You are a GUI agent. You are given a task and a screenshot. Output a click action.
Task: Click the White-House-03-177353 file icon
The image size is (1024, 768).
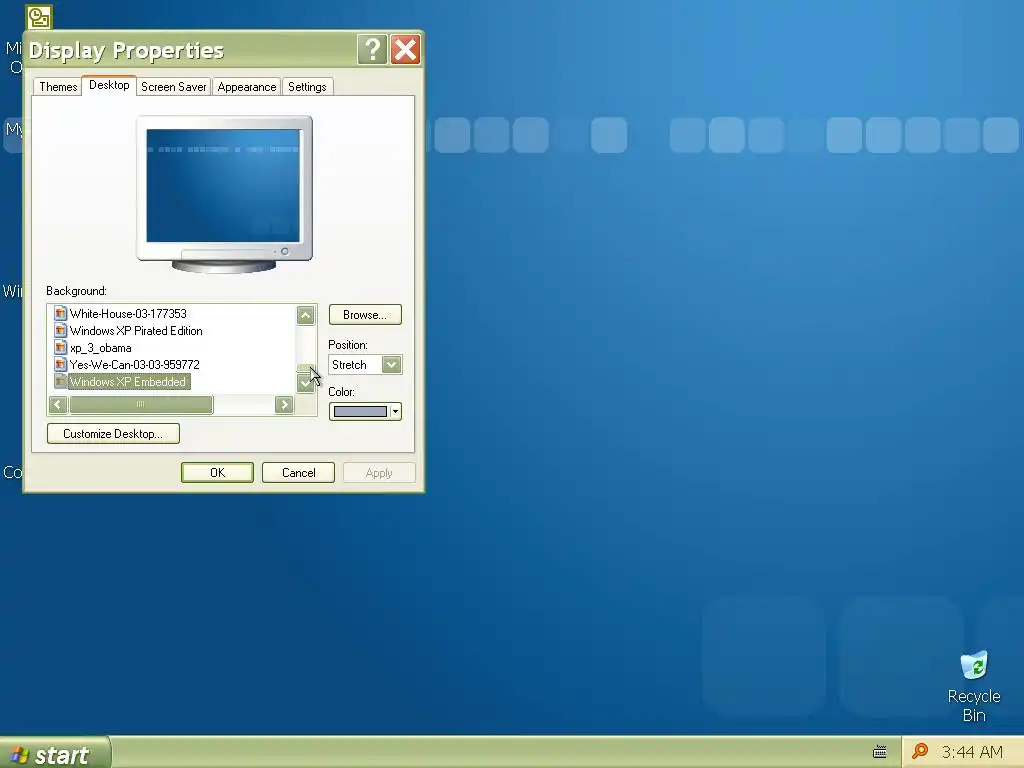click(x=60, y=313)
